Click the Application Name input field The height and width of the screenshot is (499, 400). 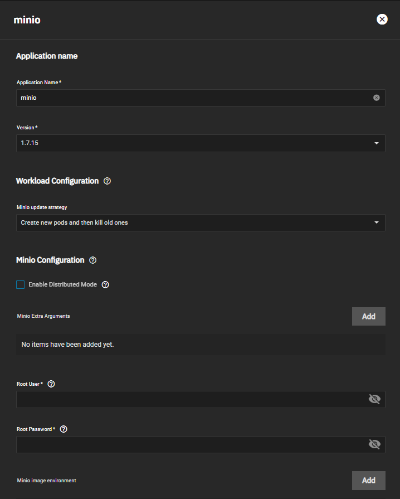[x=201, y=98]
